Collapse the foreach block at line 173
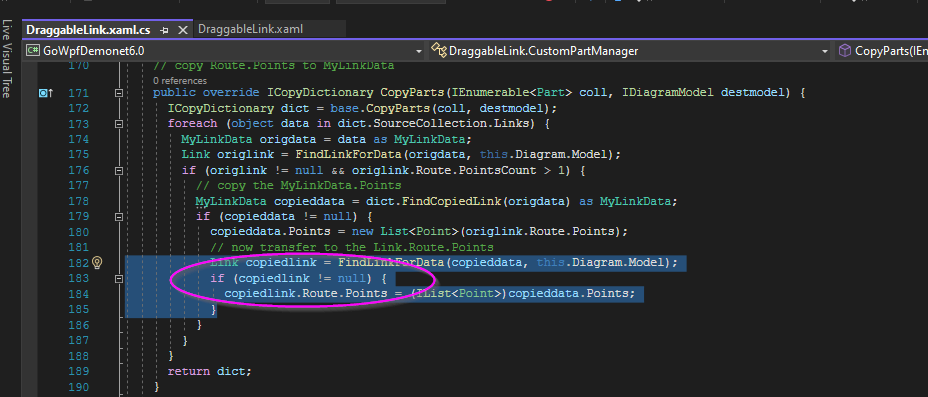 [119, 124]
